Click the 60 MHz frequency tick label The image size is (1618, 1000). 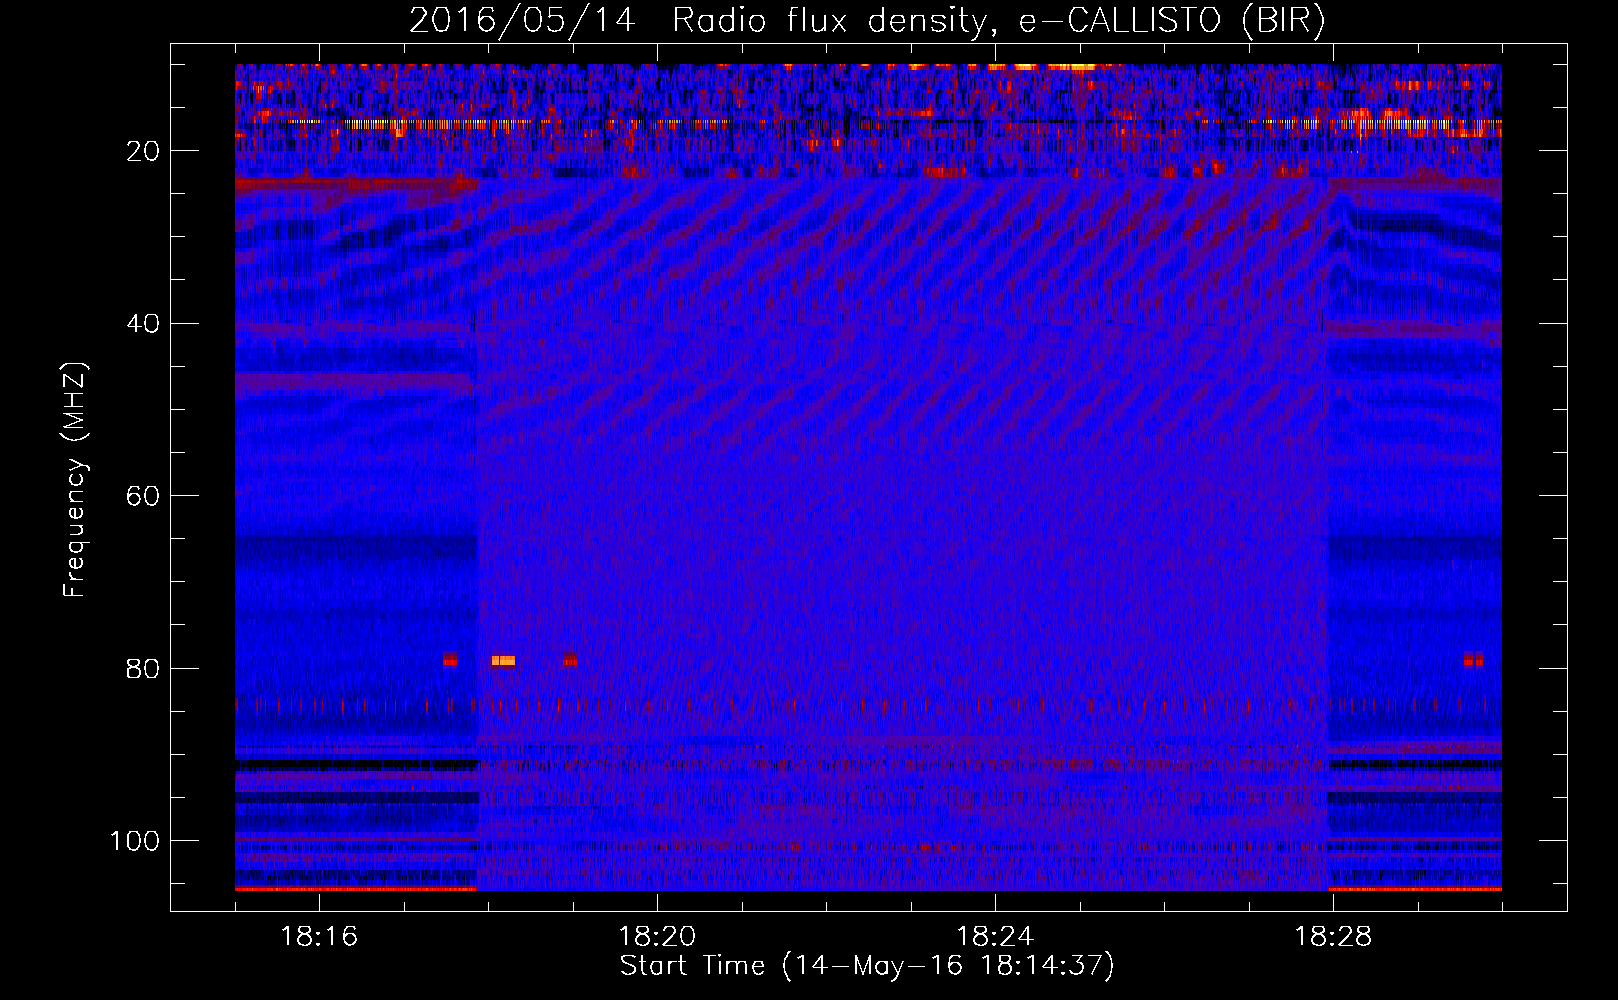[144, 497]
